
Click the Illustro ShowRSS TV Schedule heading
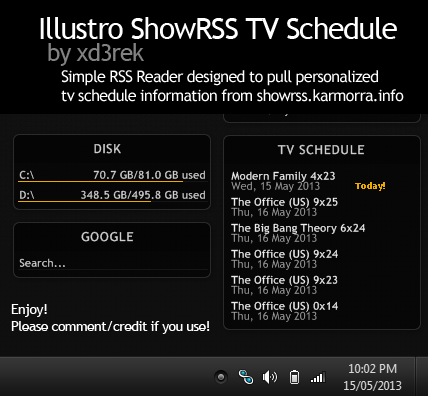click(218, 29)
